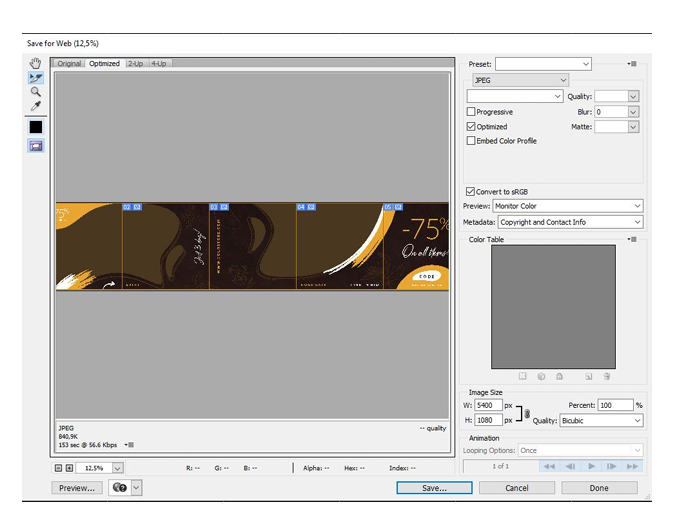Viewport: 680px width, 523px height.
Task: Switch to the 4-Up tab
Action: click(x=159, y=63)
